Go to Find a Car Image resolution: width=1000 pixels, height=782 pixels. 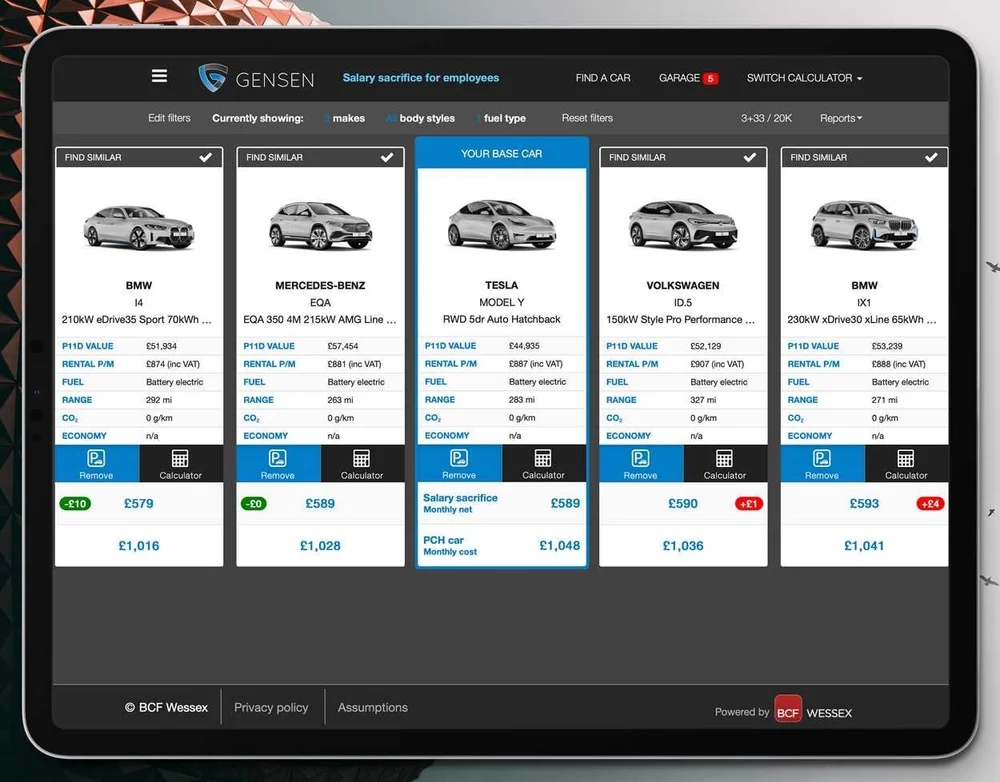(x=603, y=78)
